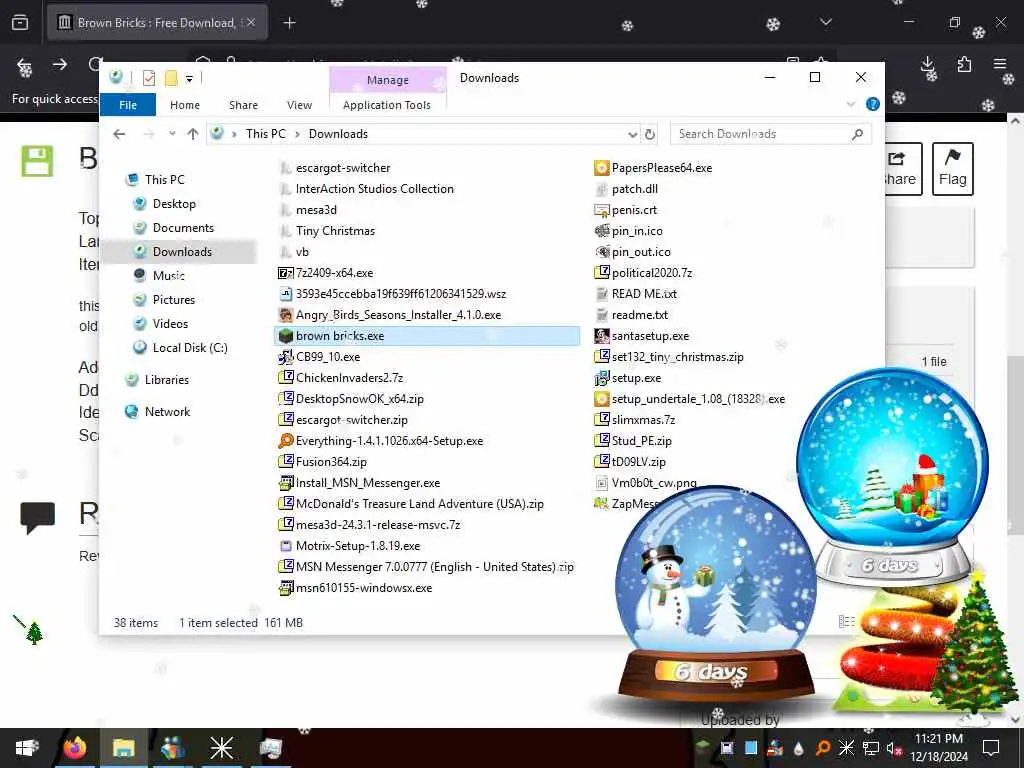Click chevron between This PC and Downloads
This screenshot has width=1024, height=768.
click(x=298, y=134)
